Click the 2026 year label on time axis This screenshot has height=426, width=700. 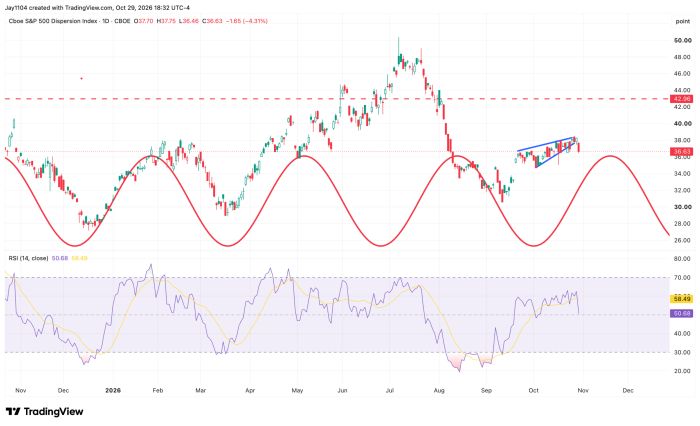[x=113, y=390]
